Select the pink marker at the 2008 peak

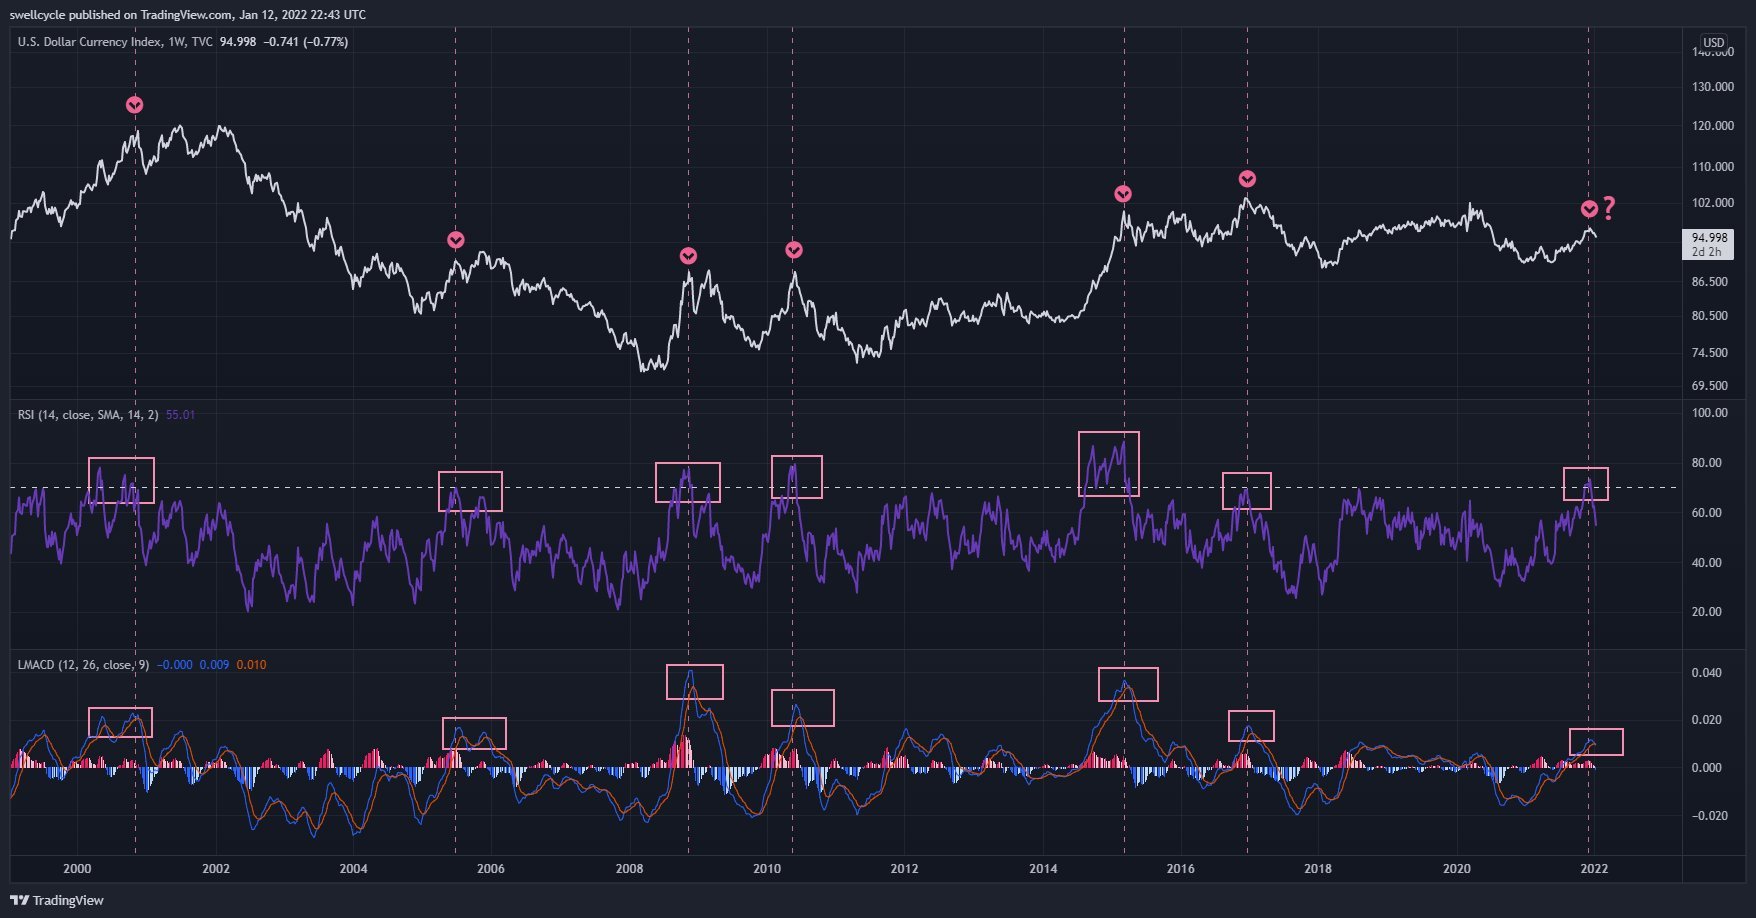pyautogui.click(x=688, y=256)
